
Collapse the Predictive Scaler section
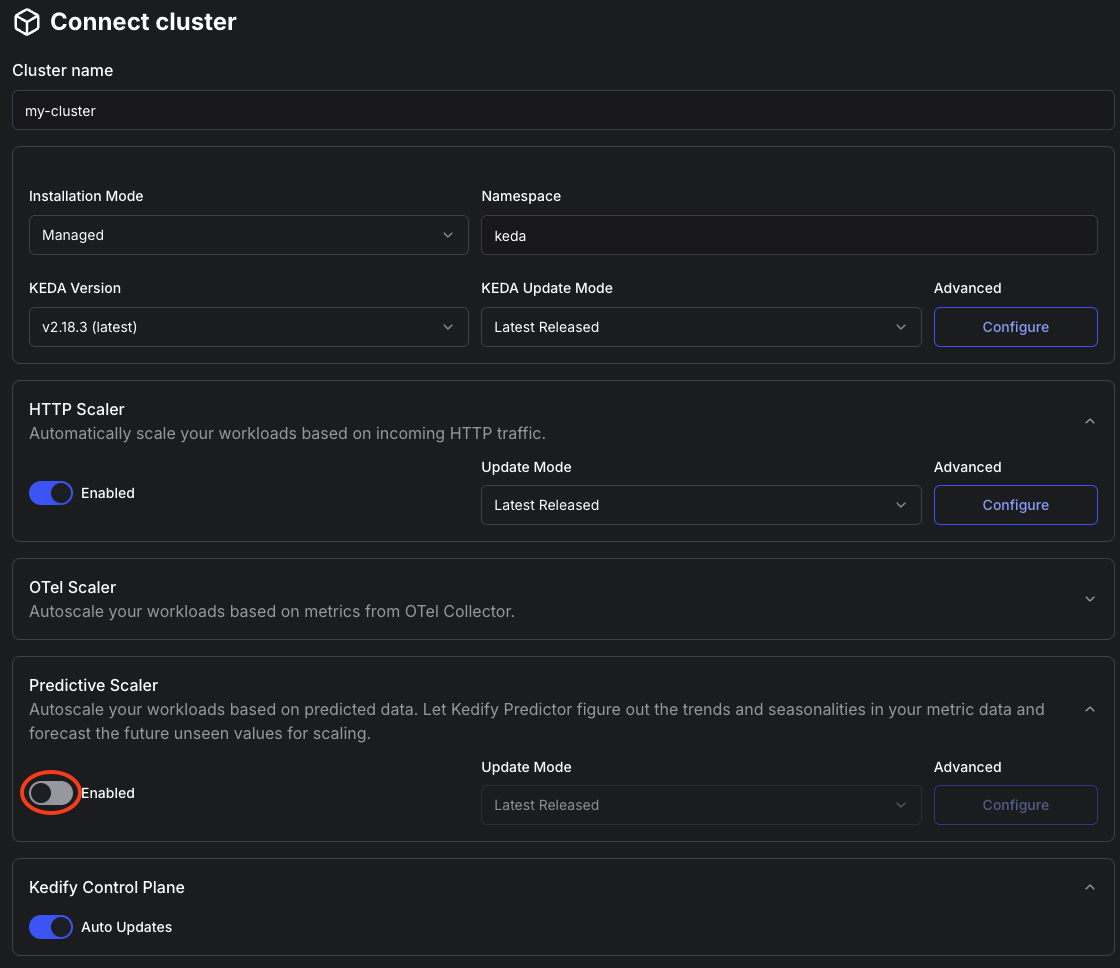pos(1089,709)
